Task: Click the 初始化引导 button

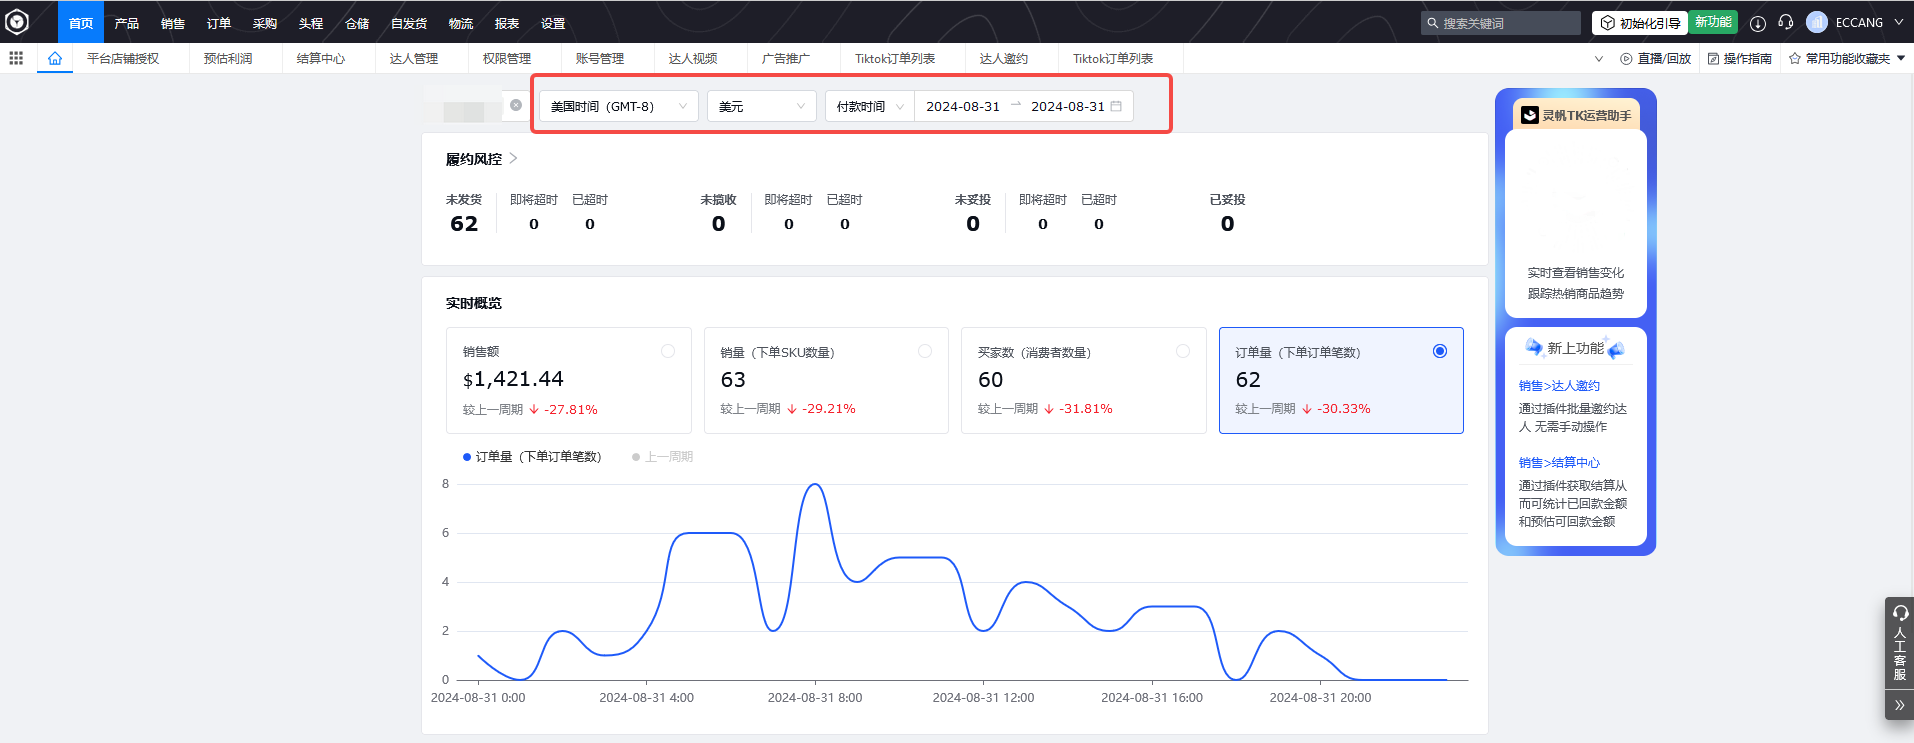Action: pyautogui.click(x=1640, y=23)
